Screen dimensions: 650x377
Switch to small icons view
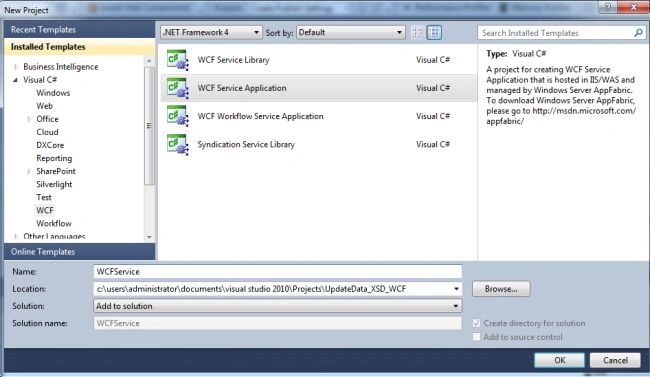[x=417, y=32]
